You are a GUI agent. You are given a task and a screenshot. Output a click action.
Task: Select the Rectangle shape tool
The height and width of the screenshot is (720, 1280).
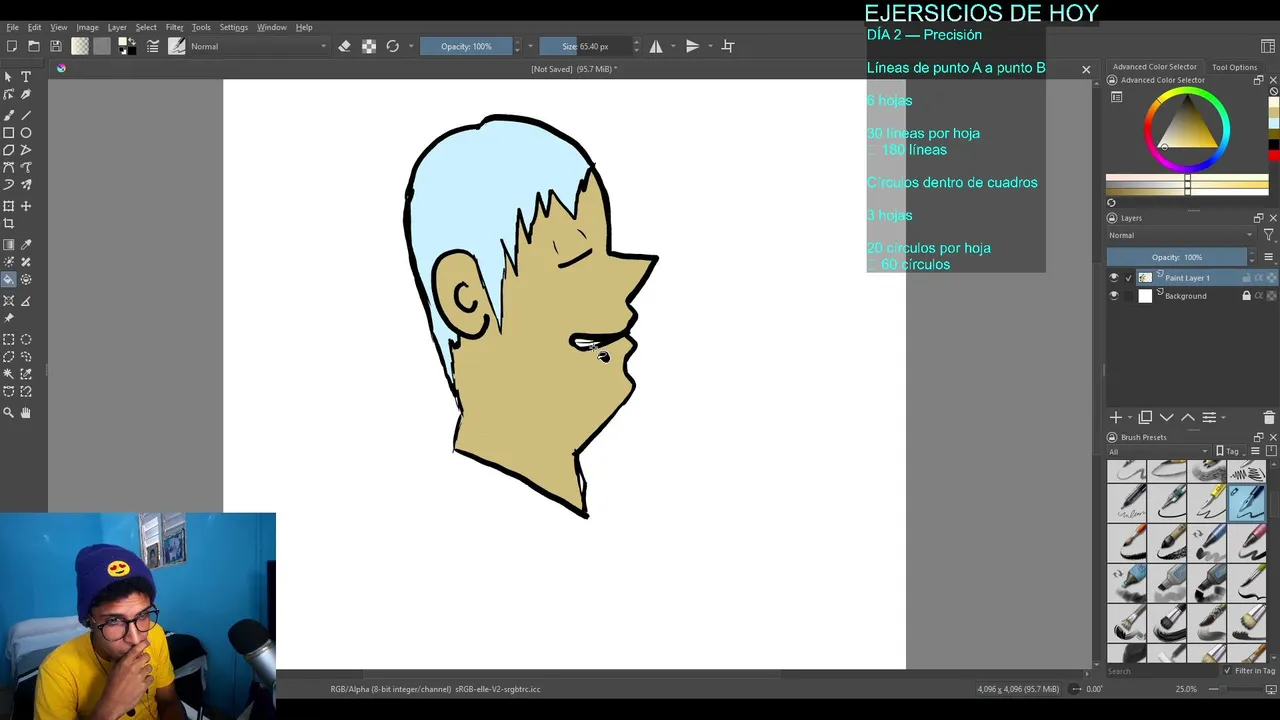[x=9, y=132]
